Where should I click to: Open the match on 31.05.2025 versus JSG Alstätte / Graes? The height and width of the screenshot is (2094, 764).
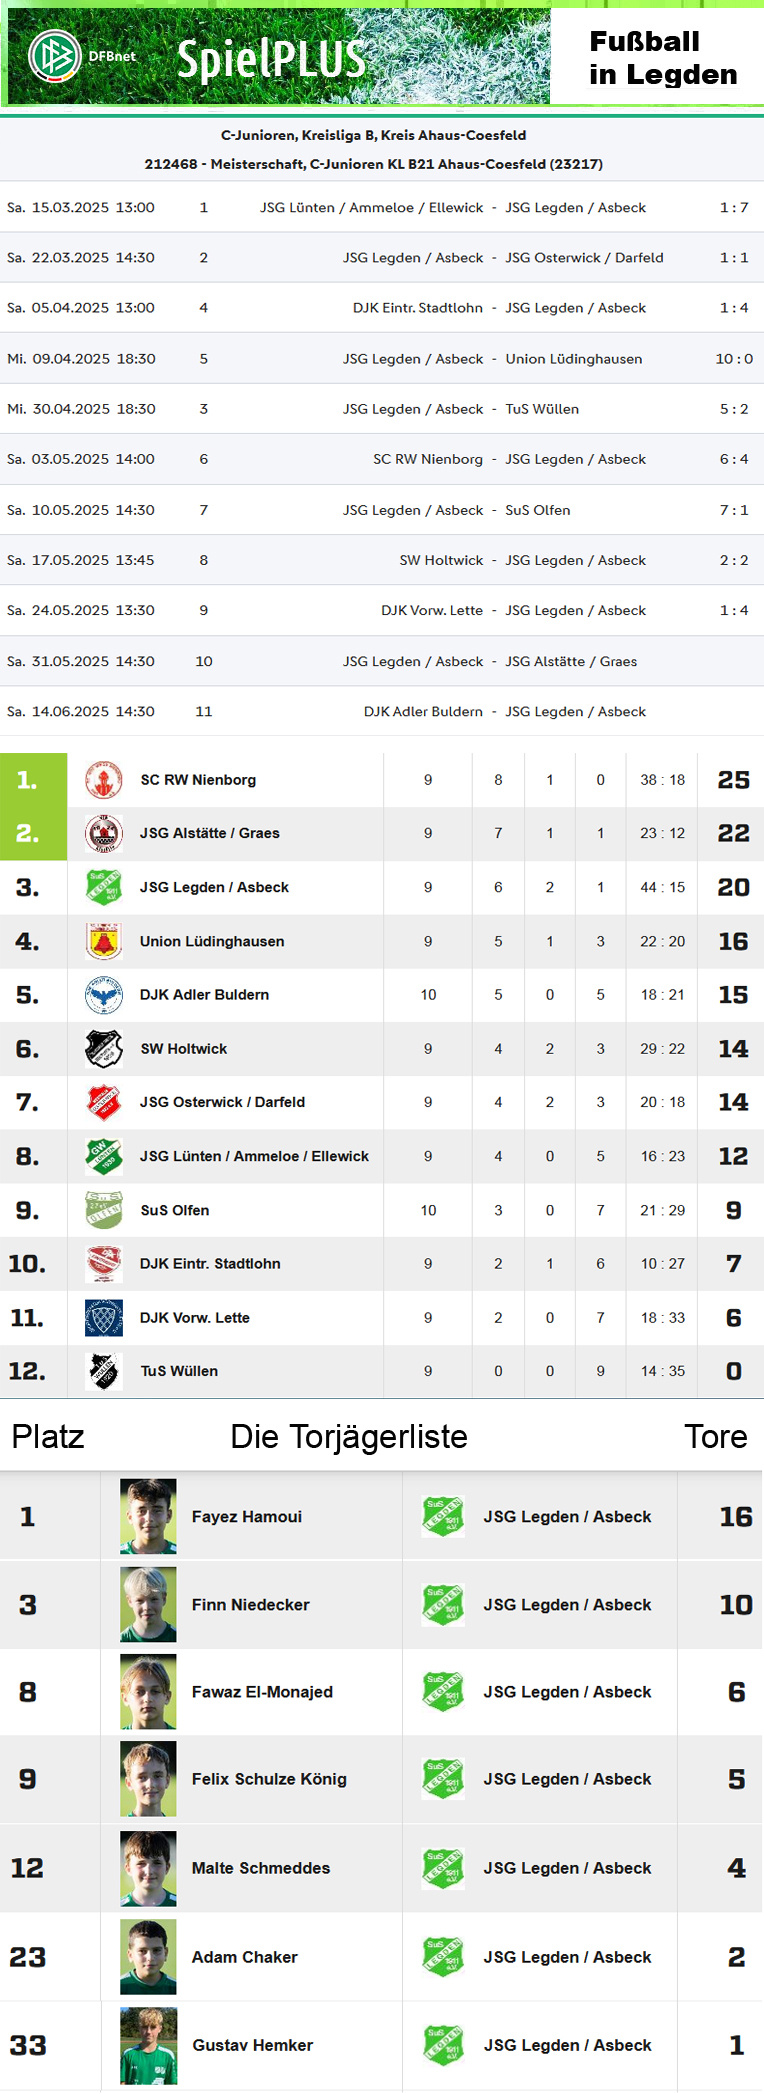pos(382,661)
